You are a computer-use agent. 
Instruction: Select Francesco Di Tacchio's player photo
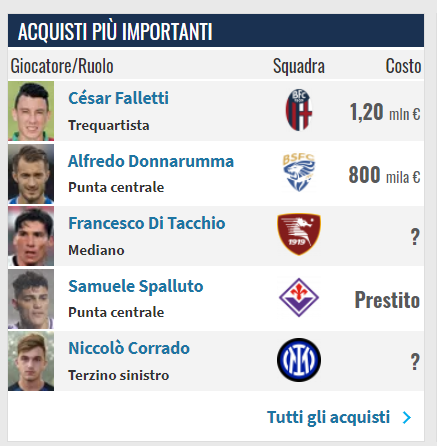pyautogui.click(x=31, y=236)
